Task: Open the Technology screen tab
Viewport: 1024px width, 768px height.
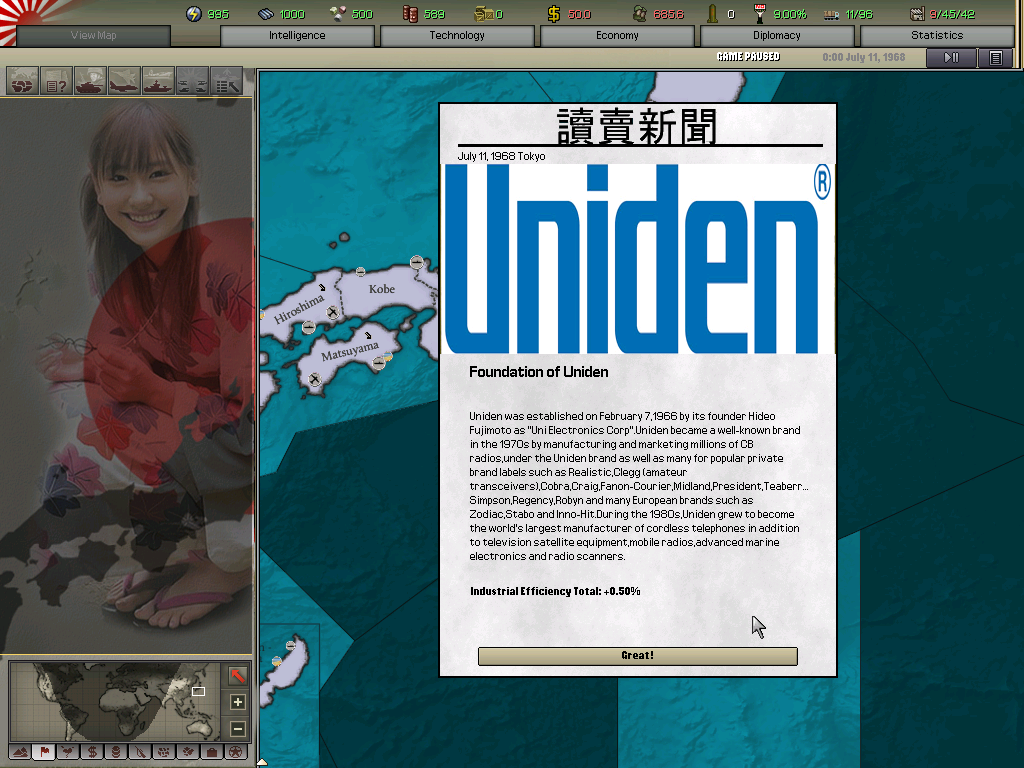Action: click(458, 35)
